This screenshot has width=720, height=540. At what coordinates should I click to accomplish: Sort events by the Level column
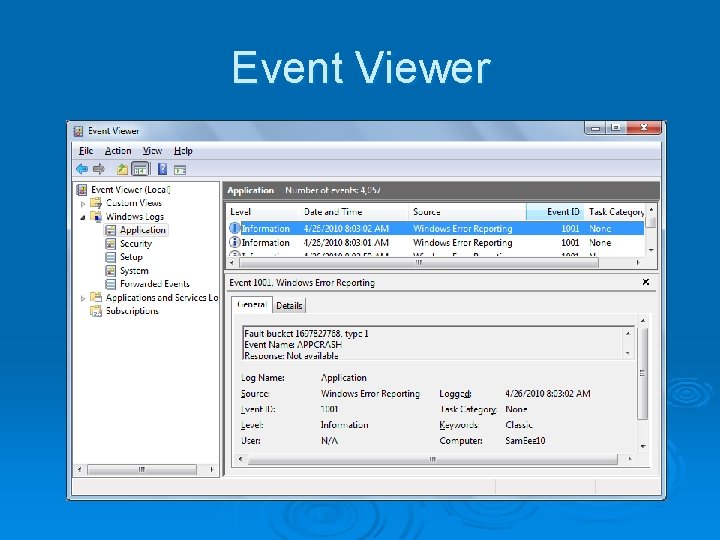263,212
